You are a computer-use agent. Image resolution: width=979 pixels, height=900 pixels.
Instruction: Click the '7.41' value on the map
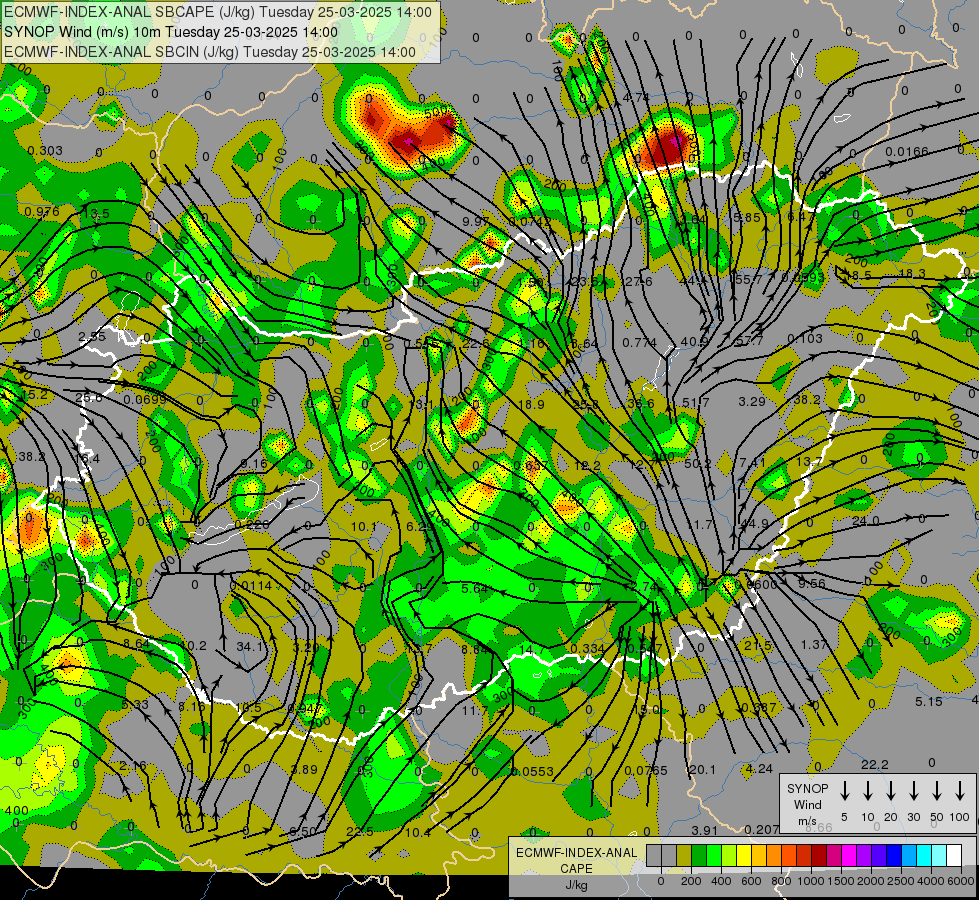coord(752,462)
